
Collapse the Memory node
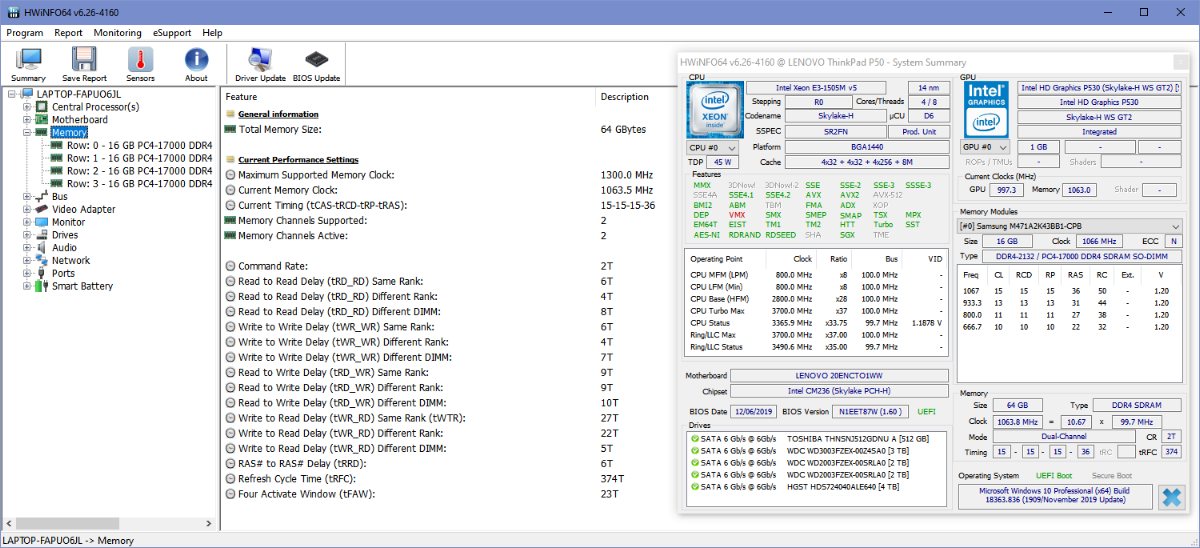[28, 132]
